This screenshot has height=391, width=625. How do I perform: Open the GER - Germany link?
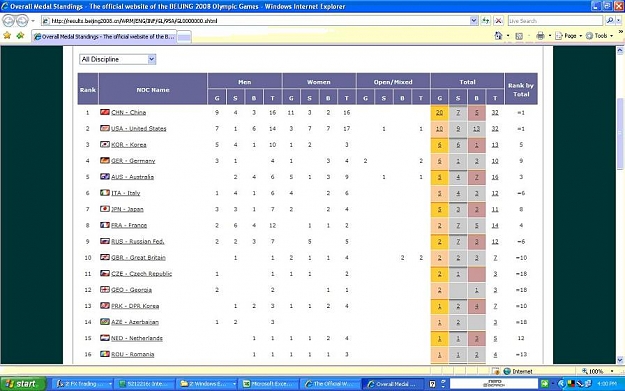pyautogui.click(x=133, y=161)
